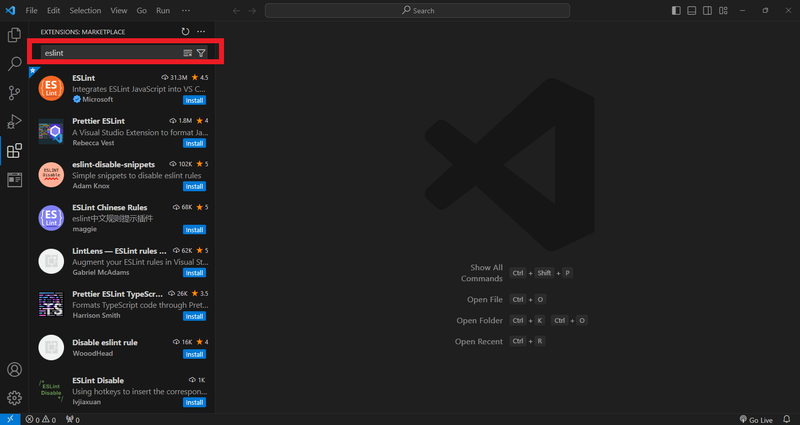
Task: Expand the overflow menu ellipsis in menu bar
Action: (186, 11)
